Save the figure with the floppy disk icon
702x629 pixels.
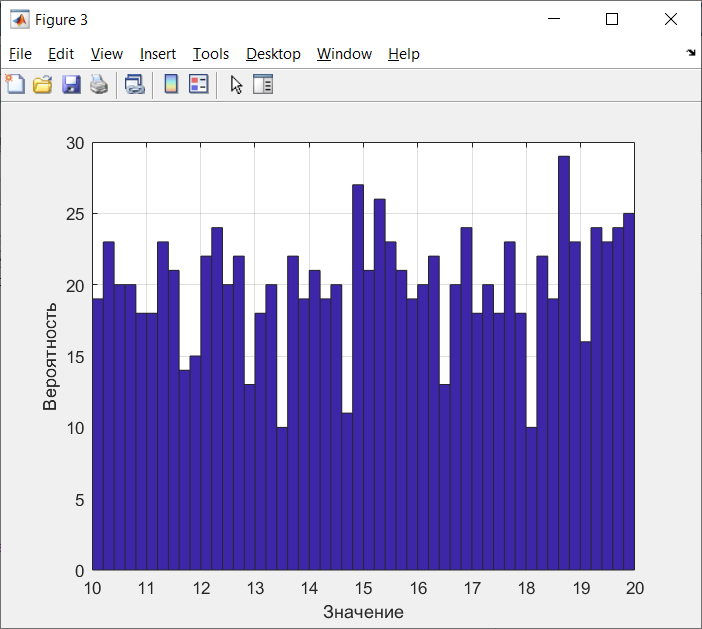(71, 84)
